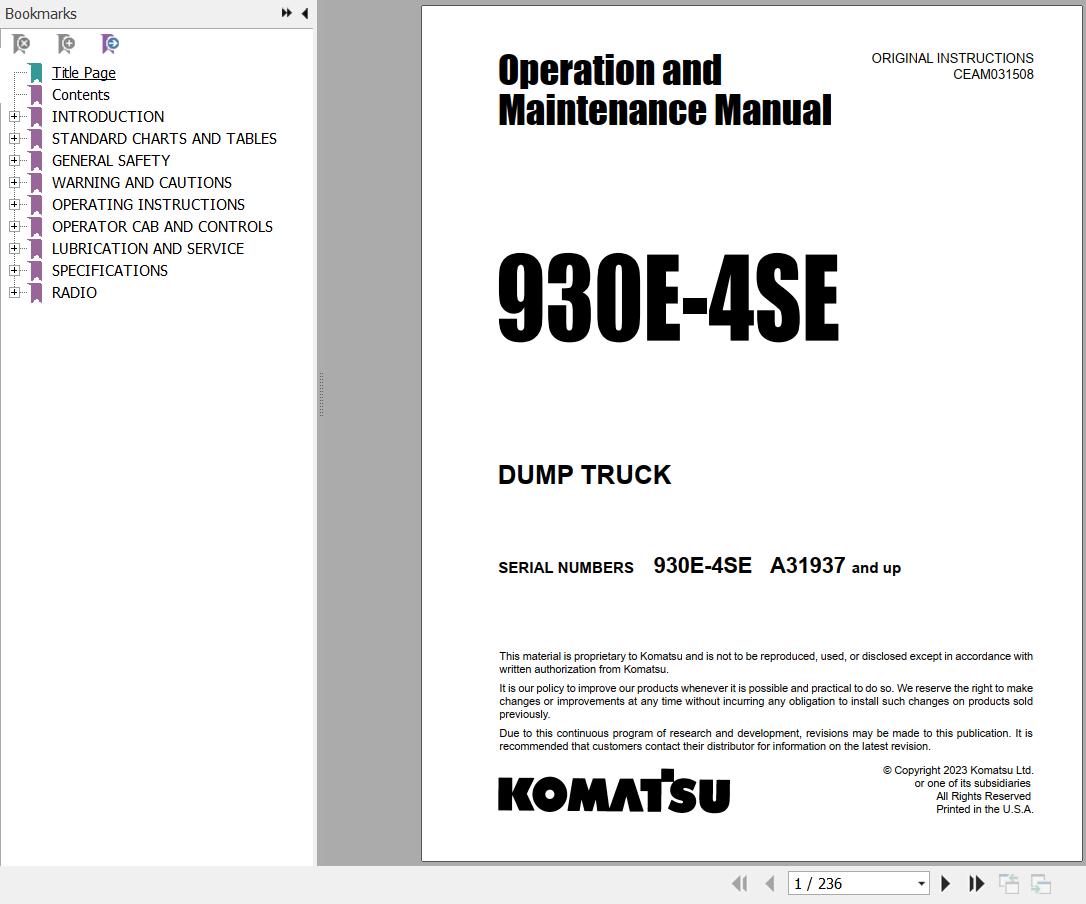The height and width of the screenshot is (904, 1086).
Task: Click the previous view icon in status bar
Action: pos(1009,883)
